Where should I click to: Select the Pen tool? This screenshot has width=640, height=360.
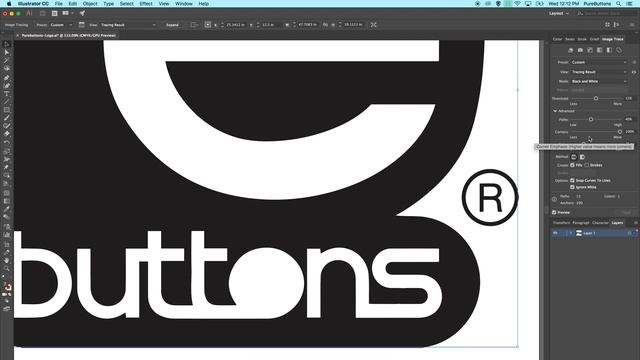[x=7, y=78]
